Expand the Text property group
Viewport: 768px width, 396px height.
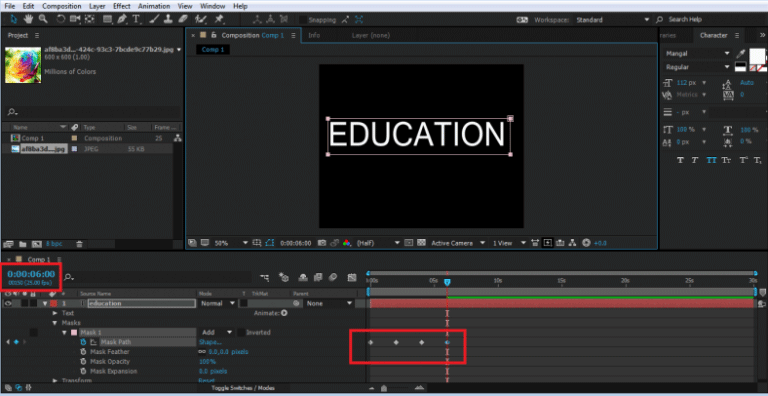click(x=54, y=313)
